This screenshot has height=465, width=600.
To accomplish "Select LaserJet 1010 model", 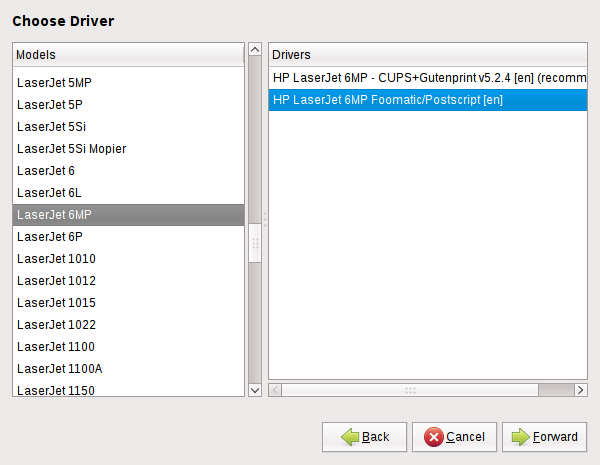I will click(x=129, y=259).
